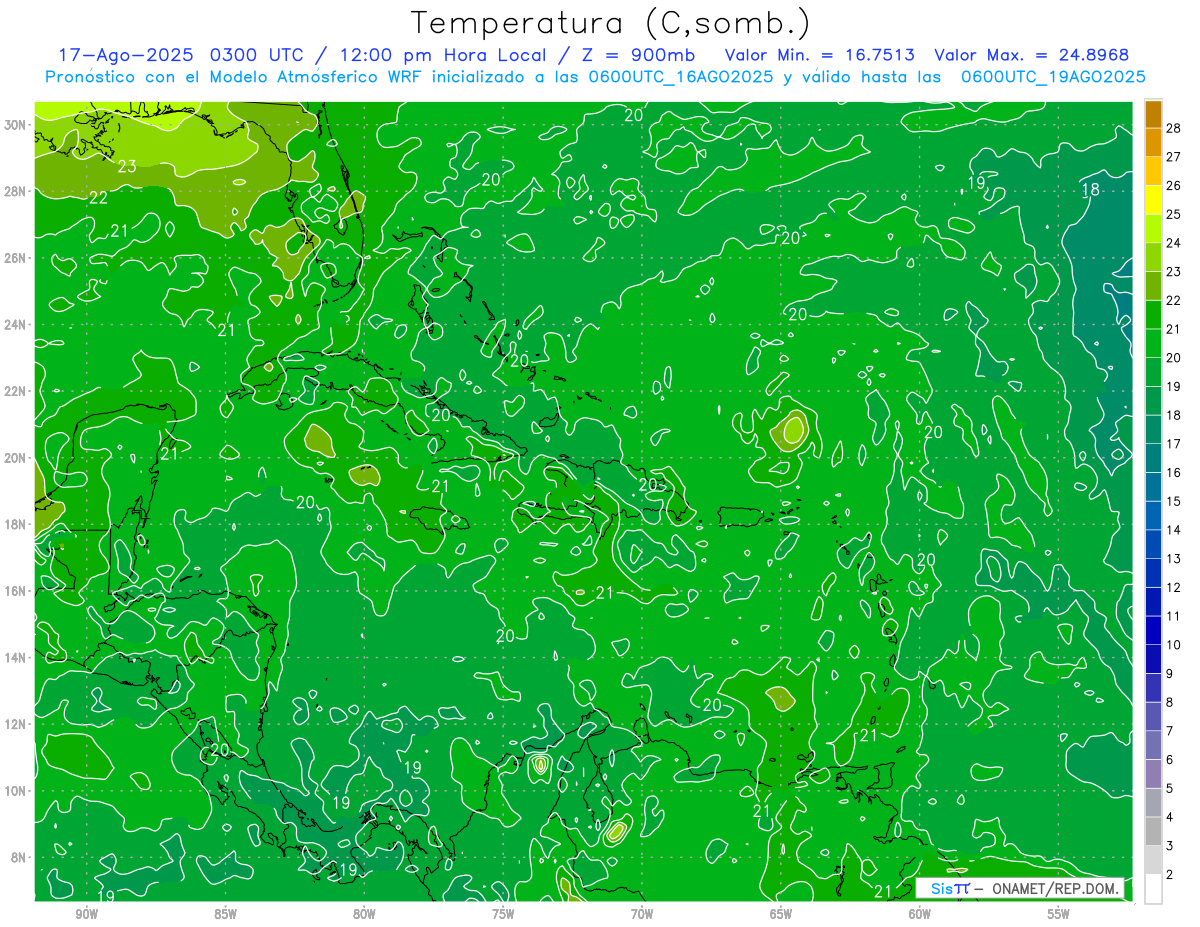
Task: Click the '28' label on the color scale
Action: point(1174,128)
